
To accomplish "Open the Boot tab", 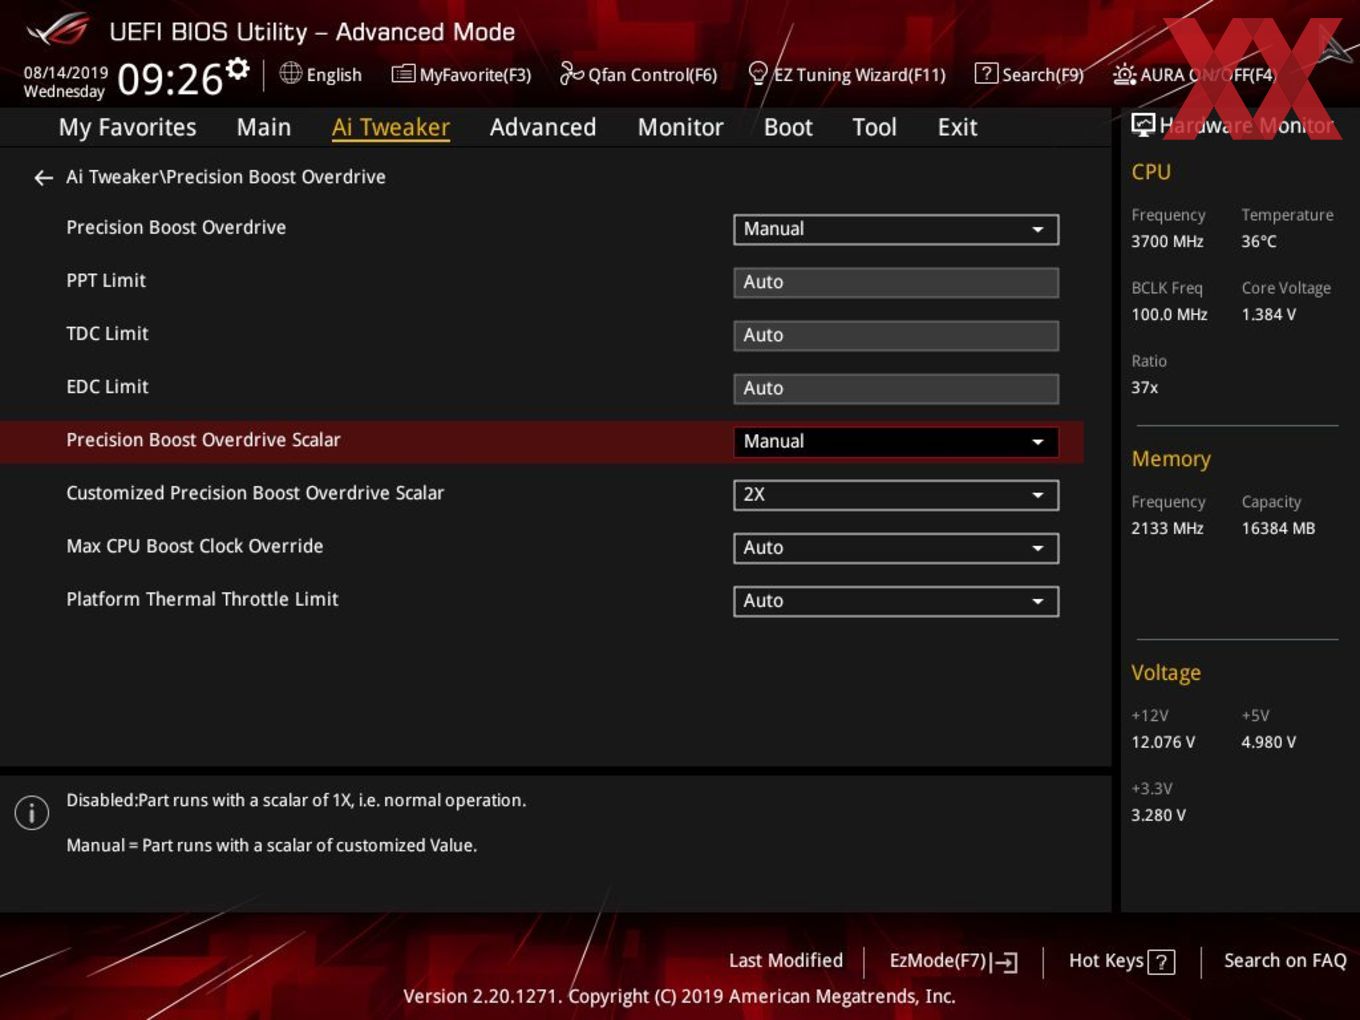I will pyautogui.click(x=788, y=127).
